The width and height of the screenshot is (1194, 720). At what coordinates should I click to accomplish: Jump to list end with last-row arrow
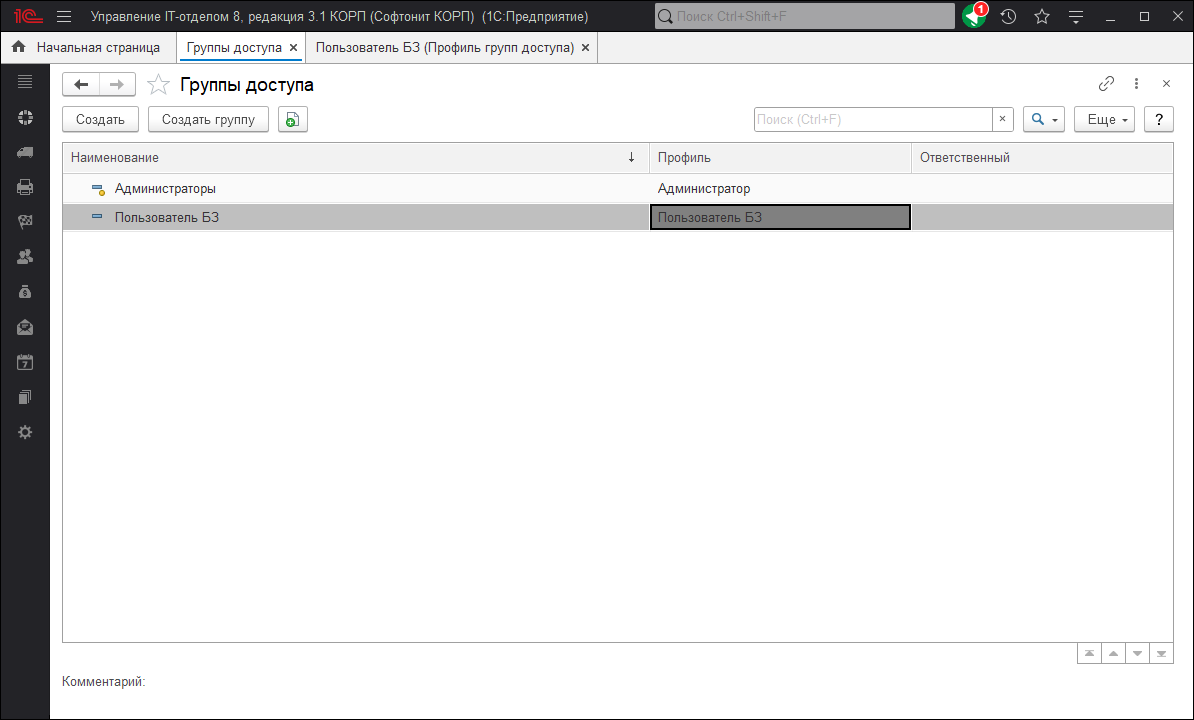point(1161,654)
